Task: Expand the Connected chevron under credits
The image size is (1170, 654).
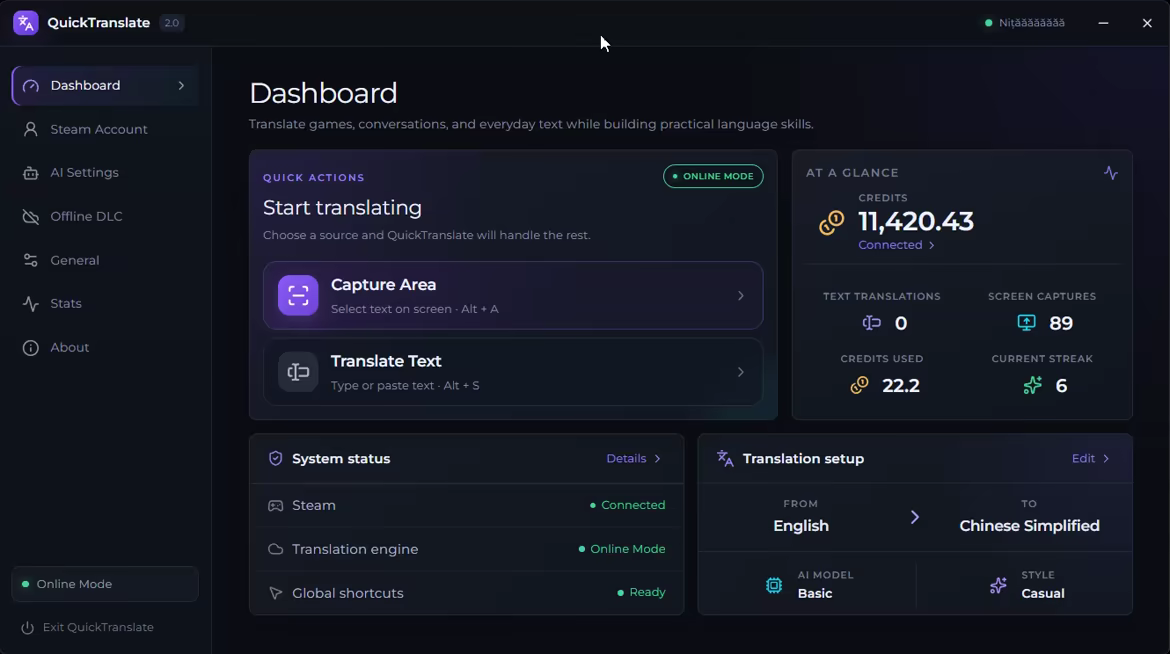Action: pos(931,246)
